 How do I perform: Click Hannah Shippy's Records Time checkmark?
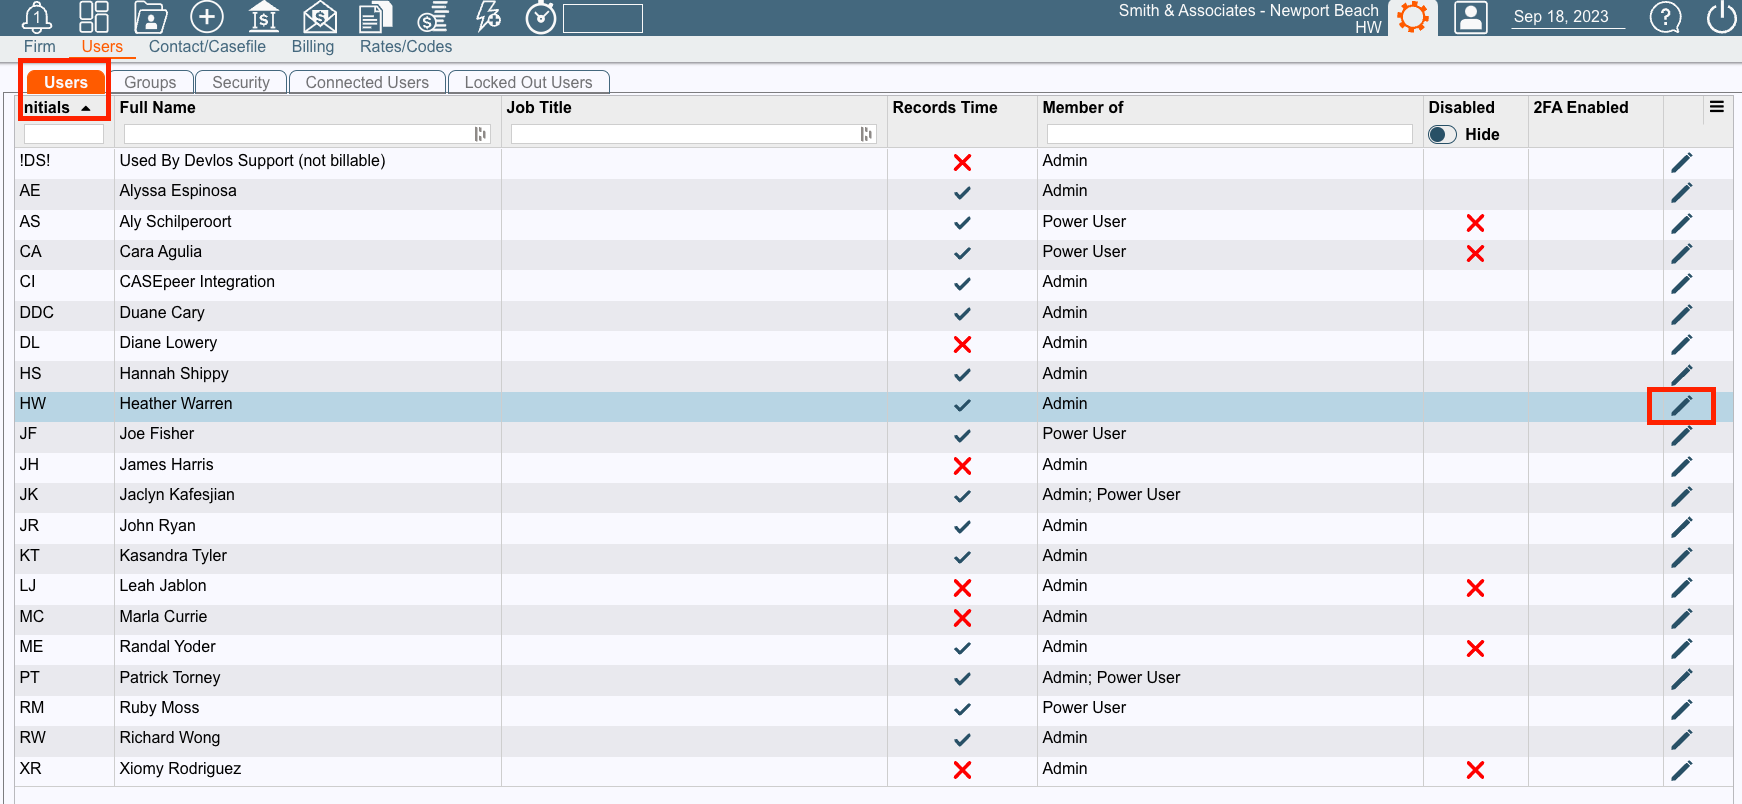962,375
